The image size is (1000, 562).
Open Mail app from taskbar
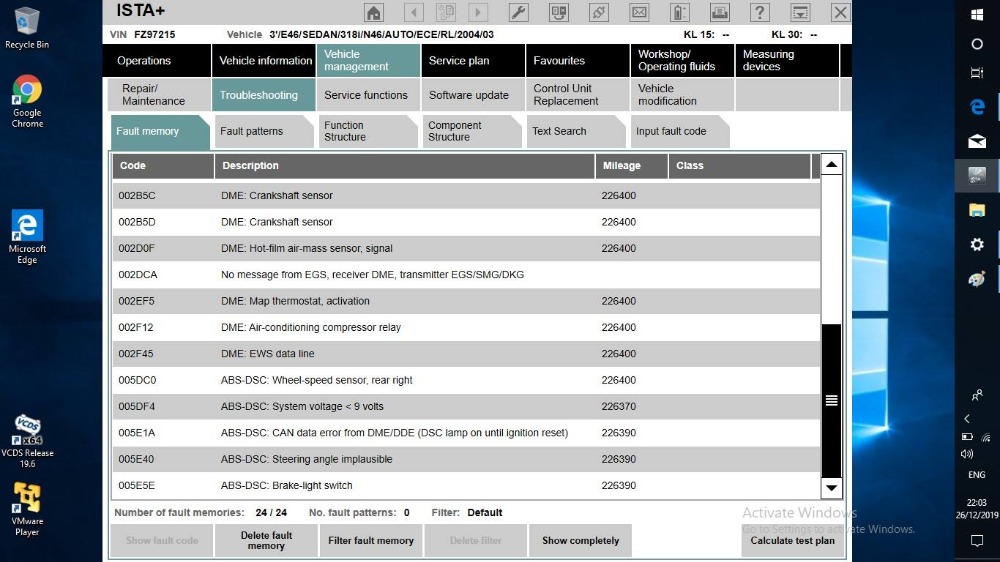pyautogui.click(x=976, y=141)
